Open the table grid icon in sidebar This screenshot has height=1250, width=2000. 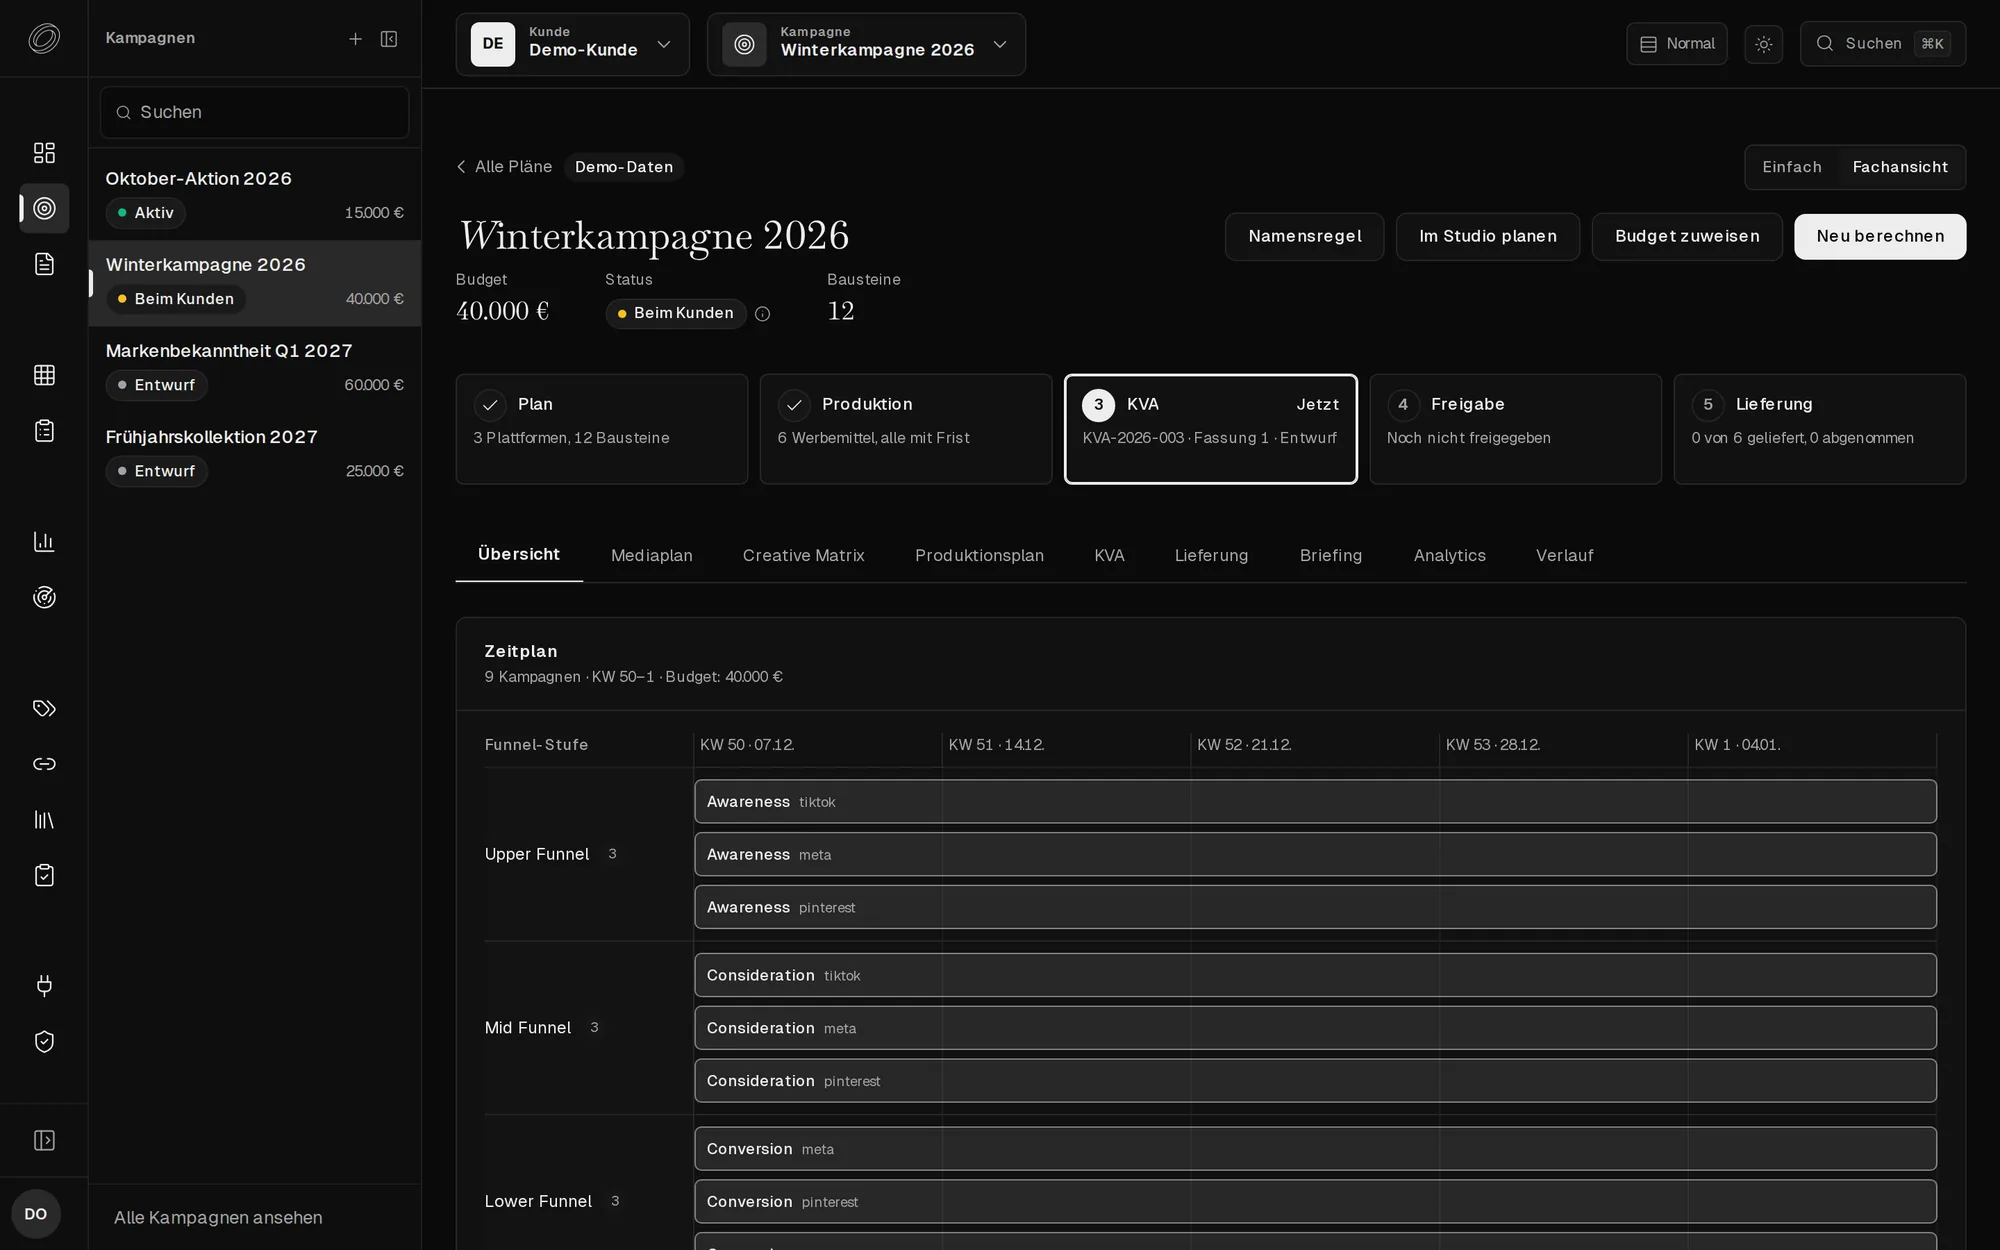pyautogui.click(x=44, y=375)
